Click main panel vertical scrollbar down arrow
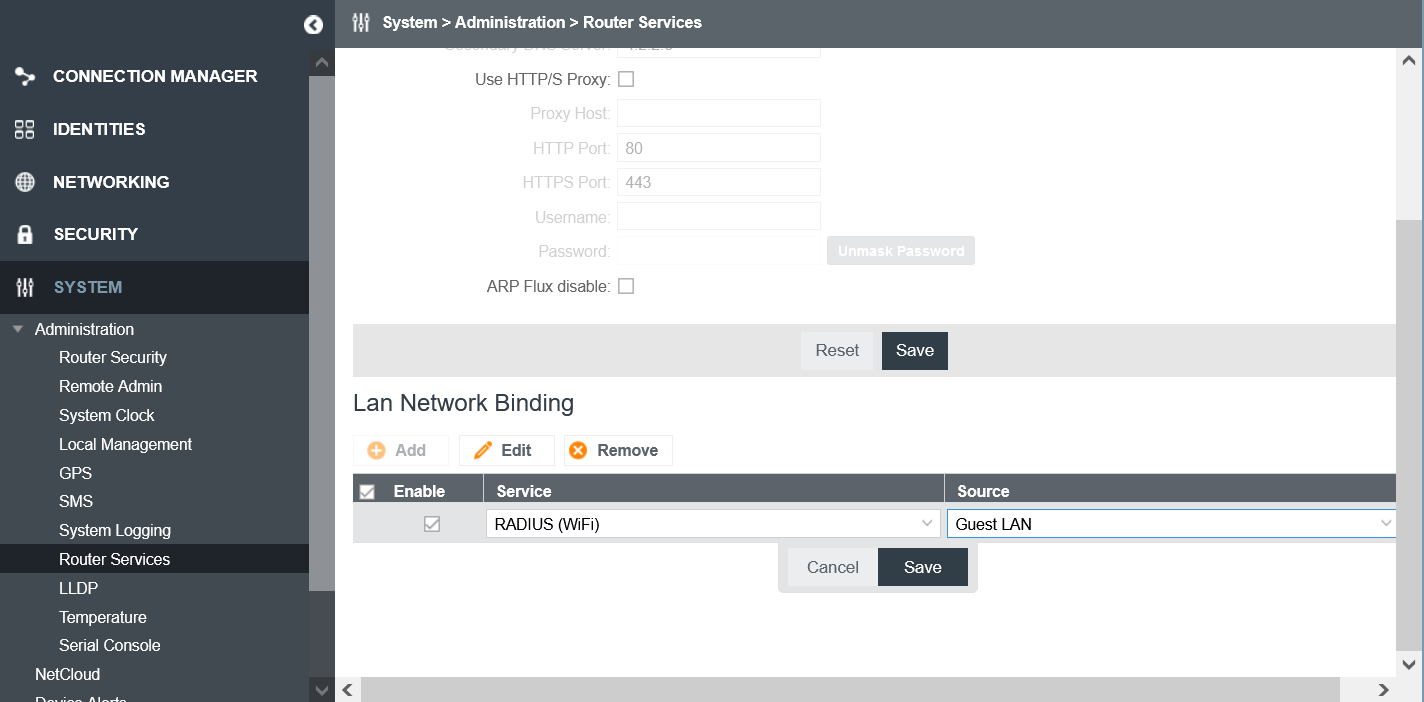This screenshot has height=702, width=1424. [1409, 664]
